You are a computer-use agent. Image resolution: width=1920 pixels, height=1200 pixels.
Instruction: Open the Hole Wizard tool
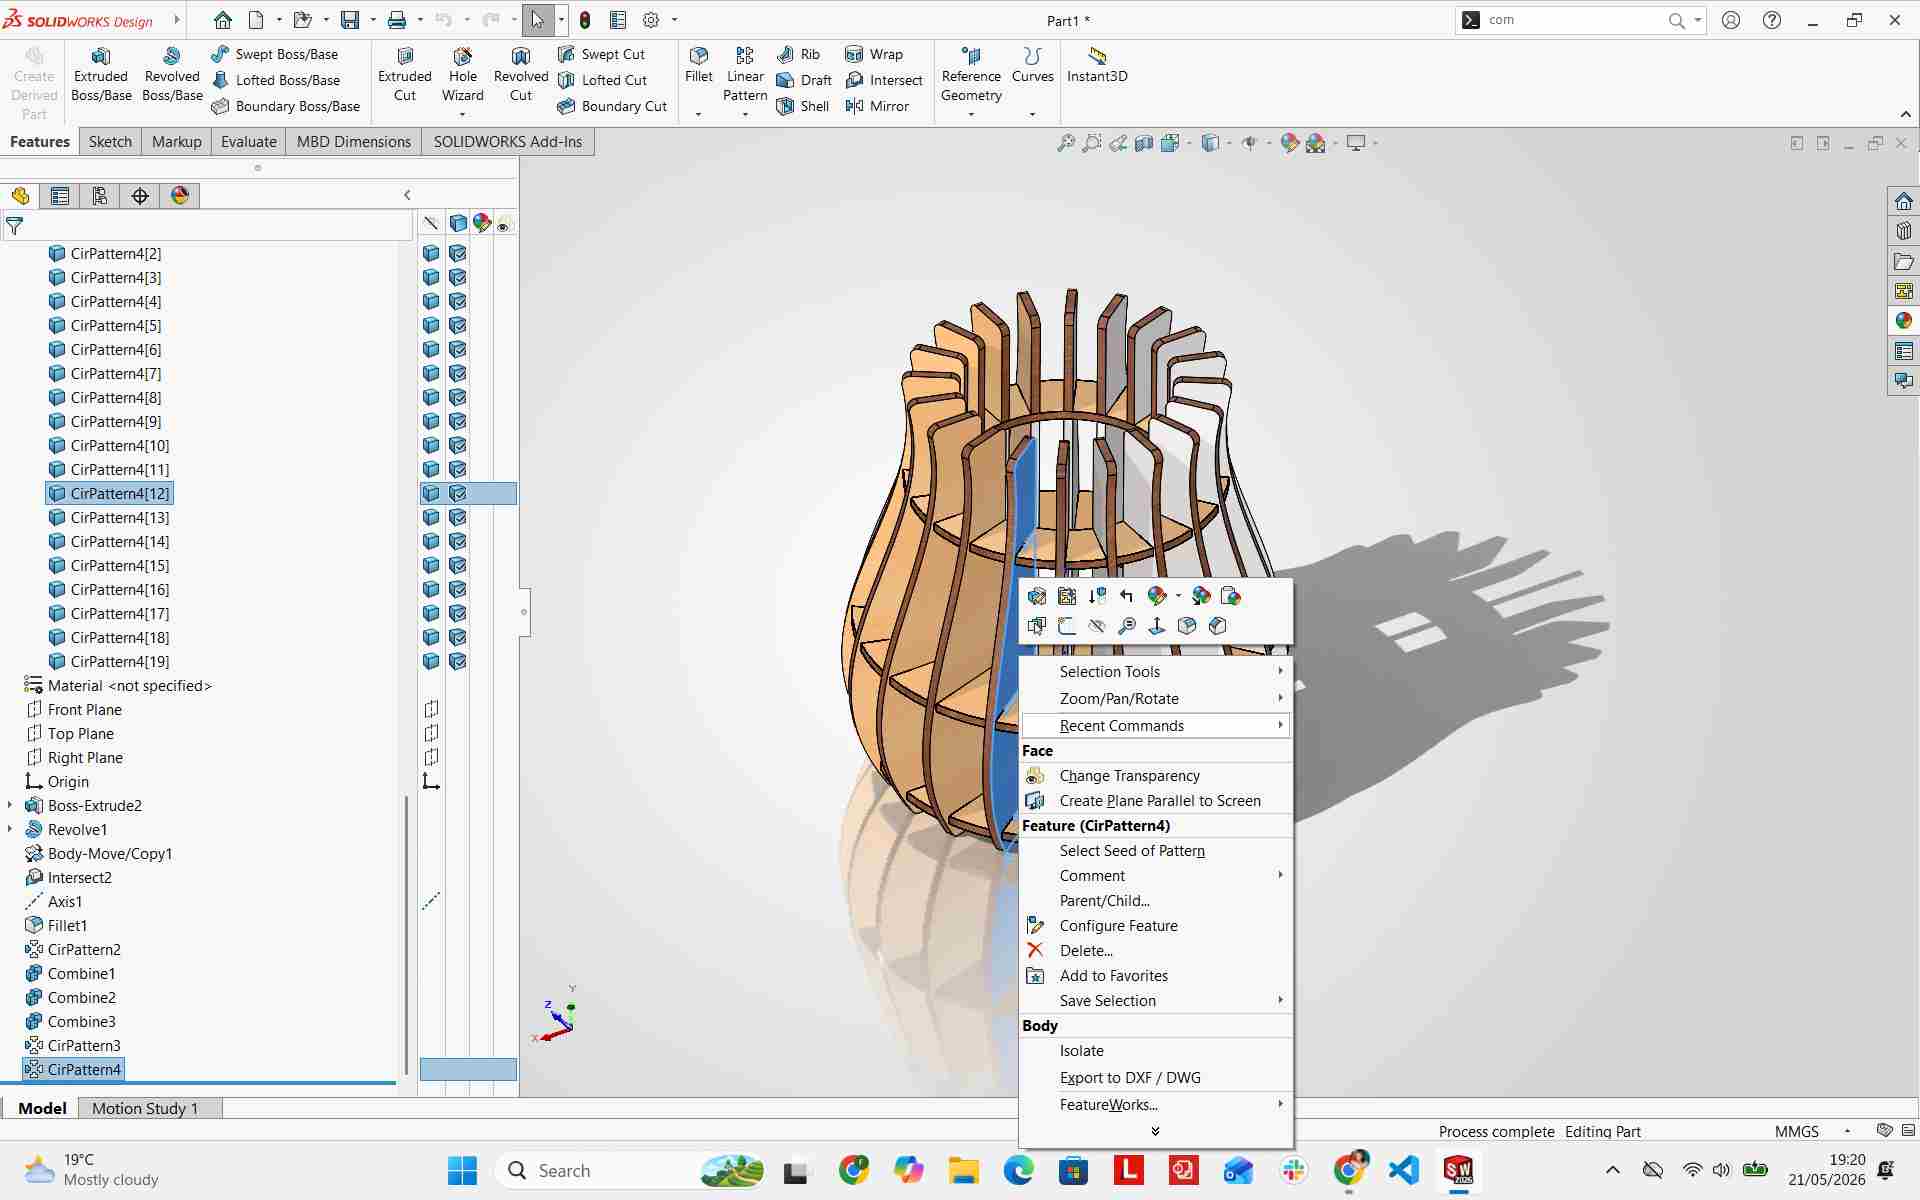(462, 75)
